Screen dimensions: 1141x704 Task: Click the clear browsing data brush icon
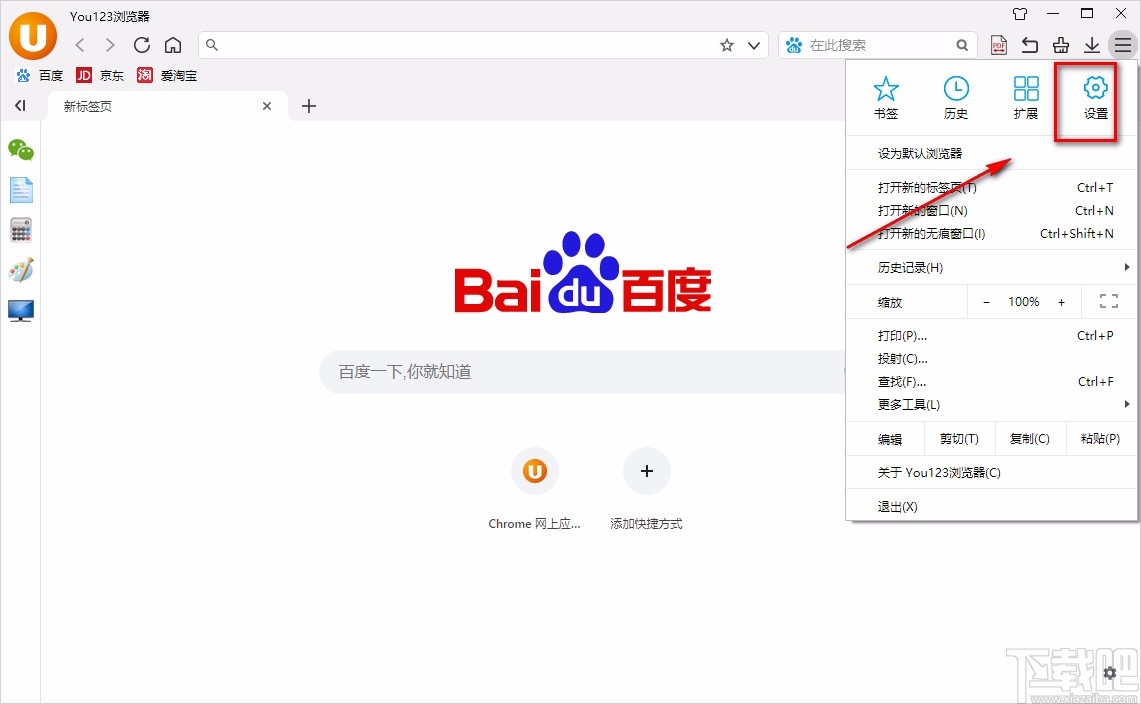click(x=1060, y=45)
